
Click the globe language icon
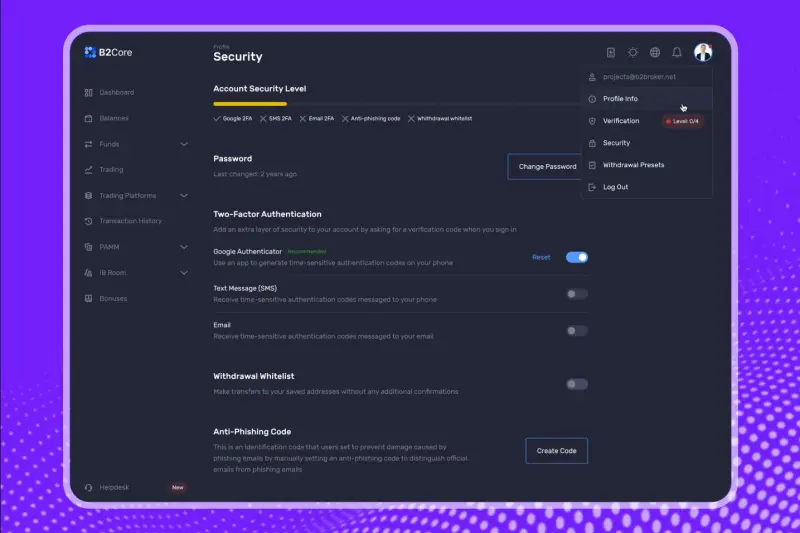pos(655,52)
